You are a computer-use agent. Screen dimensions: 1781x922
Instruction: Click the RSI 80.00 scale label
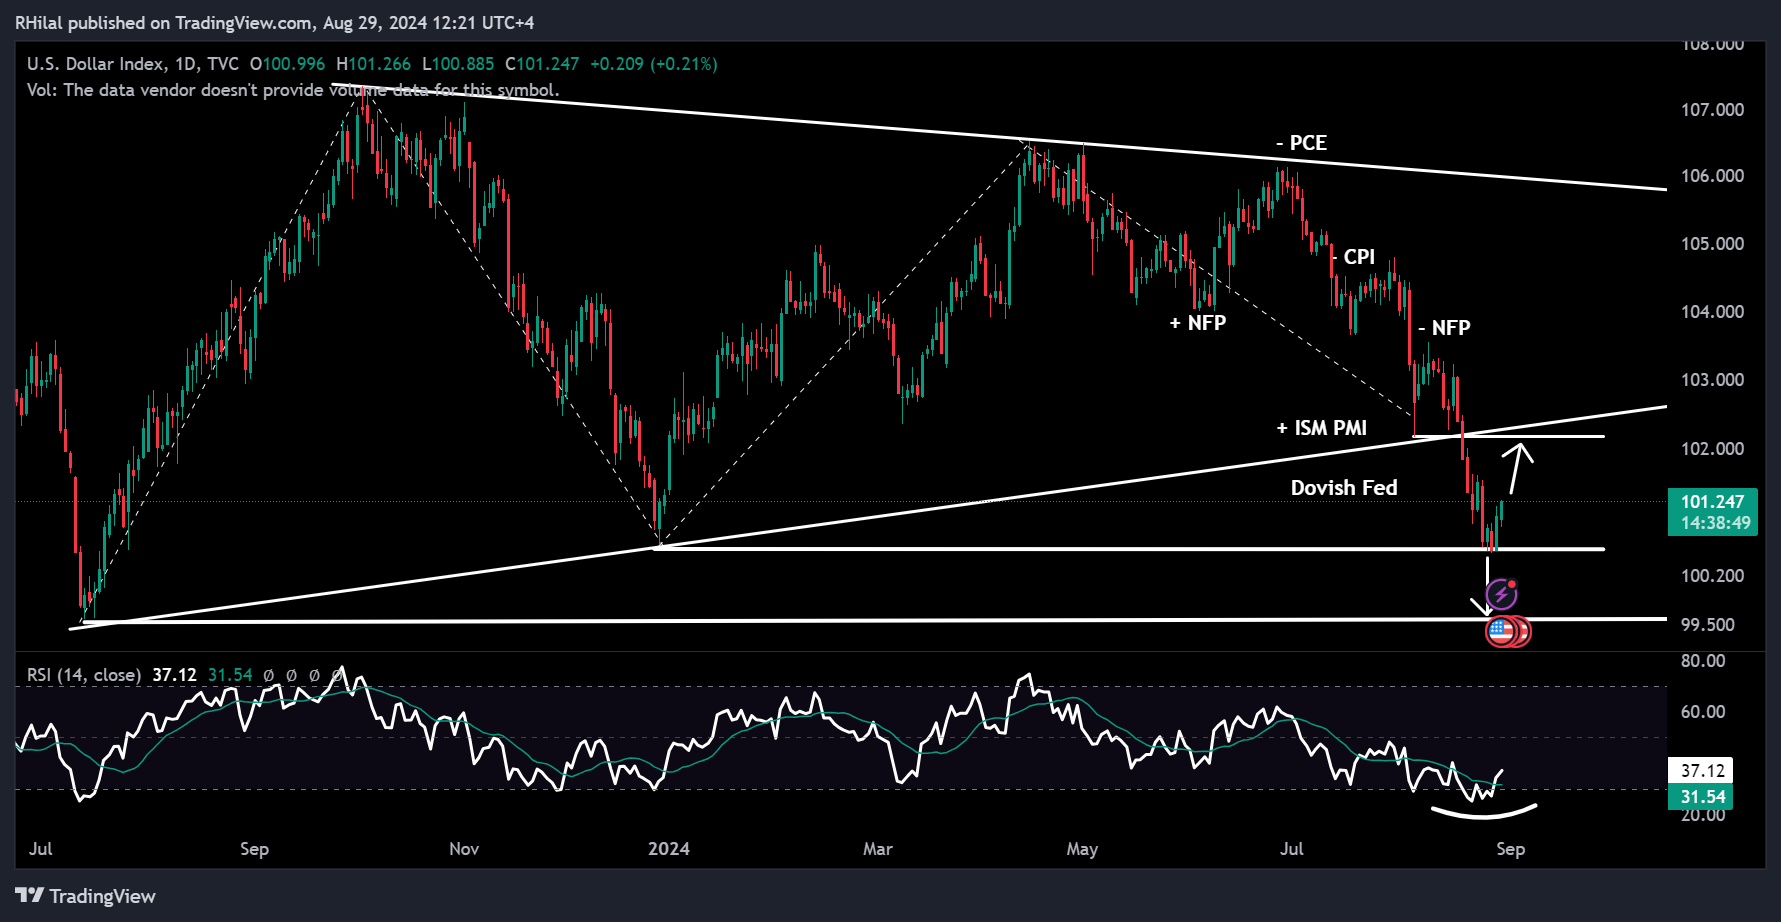click(1703, 661)
